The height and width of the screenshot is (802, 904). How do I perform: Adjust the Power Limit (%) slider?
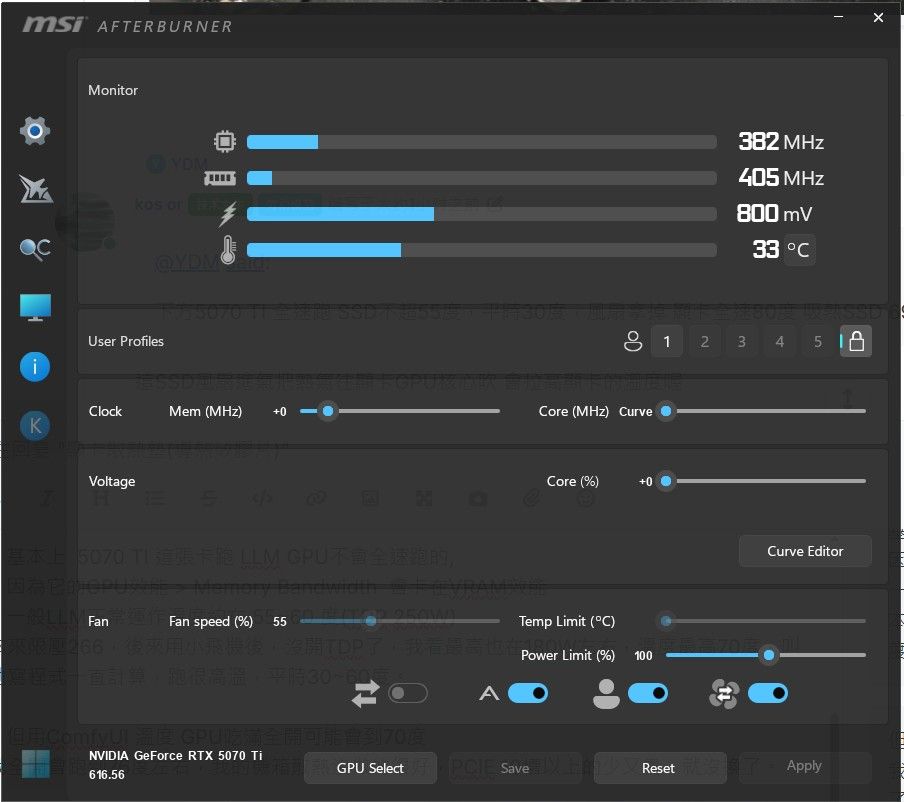coord(766,655)
